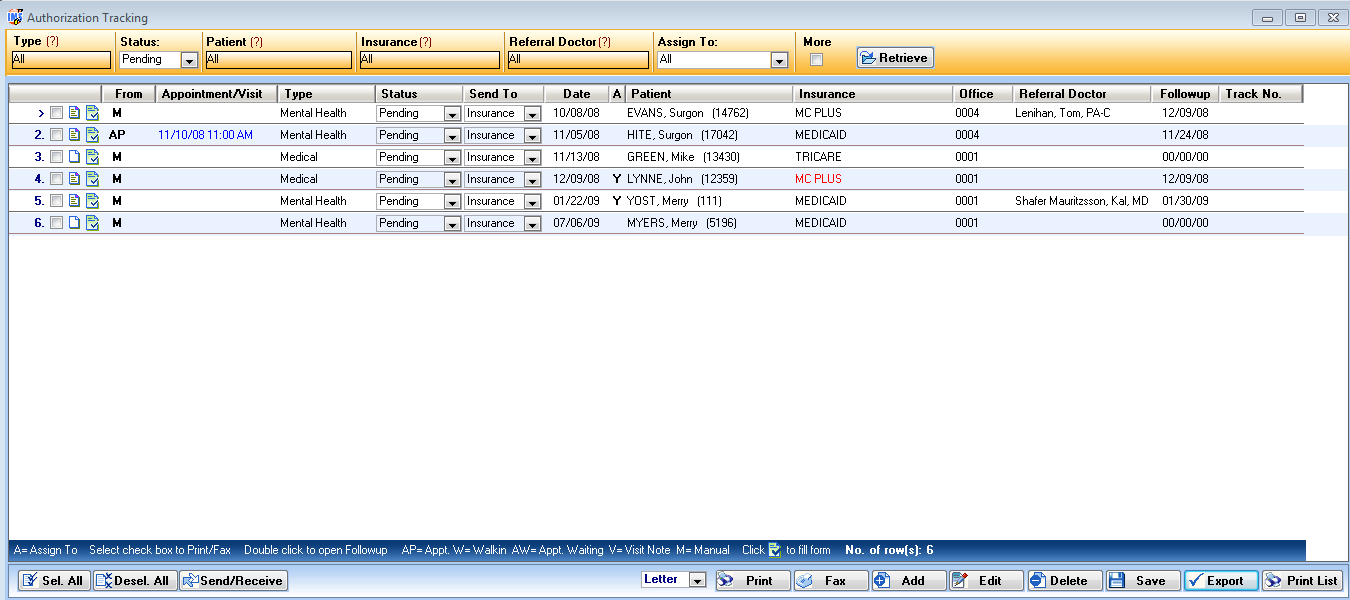The height and width of the screenshot is (600, 1350).
Task: Click the Patient filter field
Action: 279,60
